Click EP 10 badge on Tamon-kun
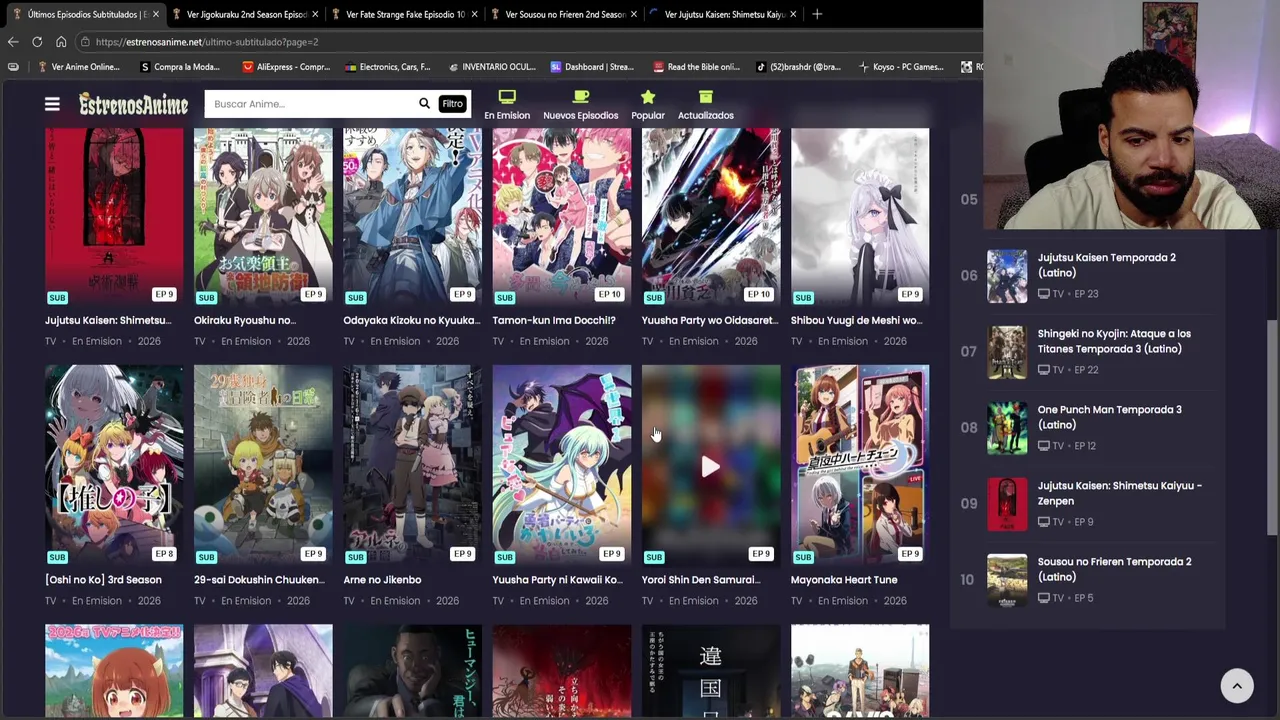The width and height of the screenshot is (1280, 720). [x=610, y=294]
